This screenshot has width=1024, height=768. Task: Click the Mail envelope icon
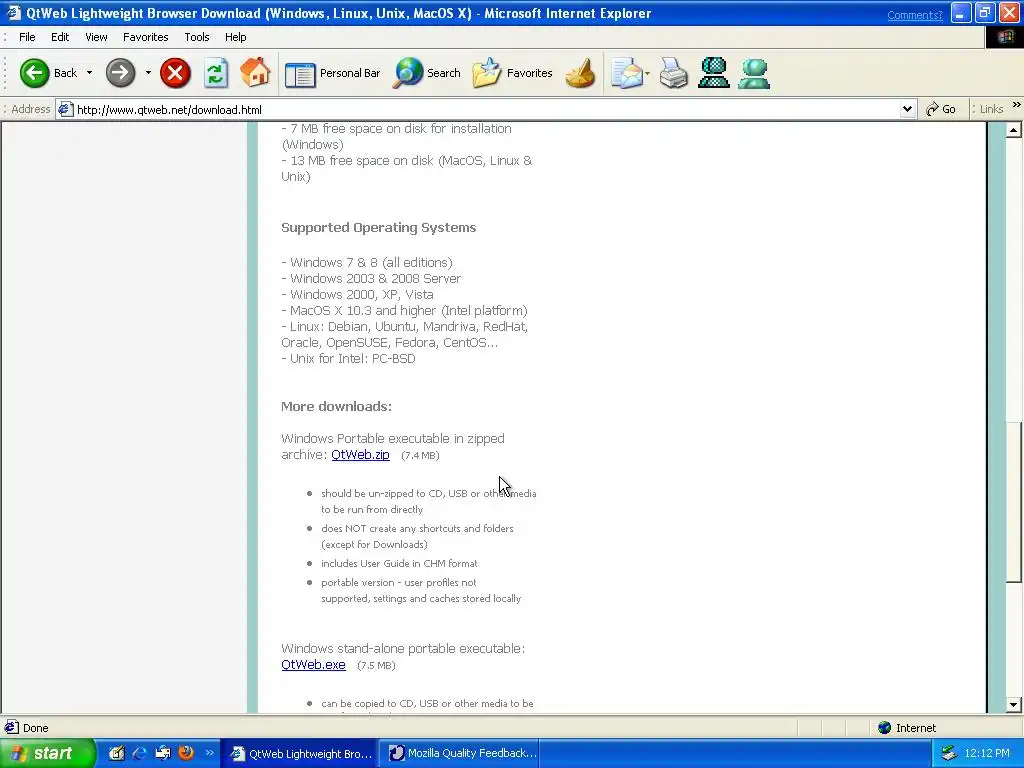click(x=626, y=73)
